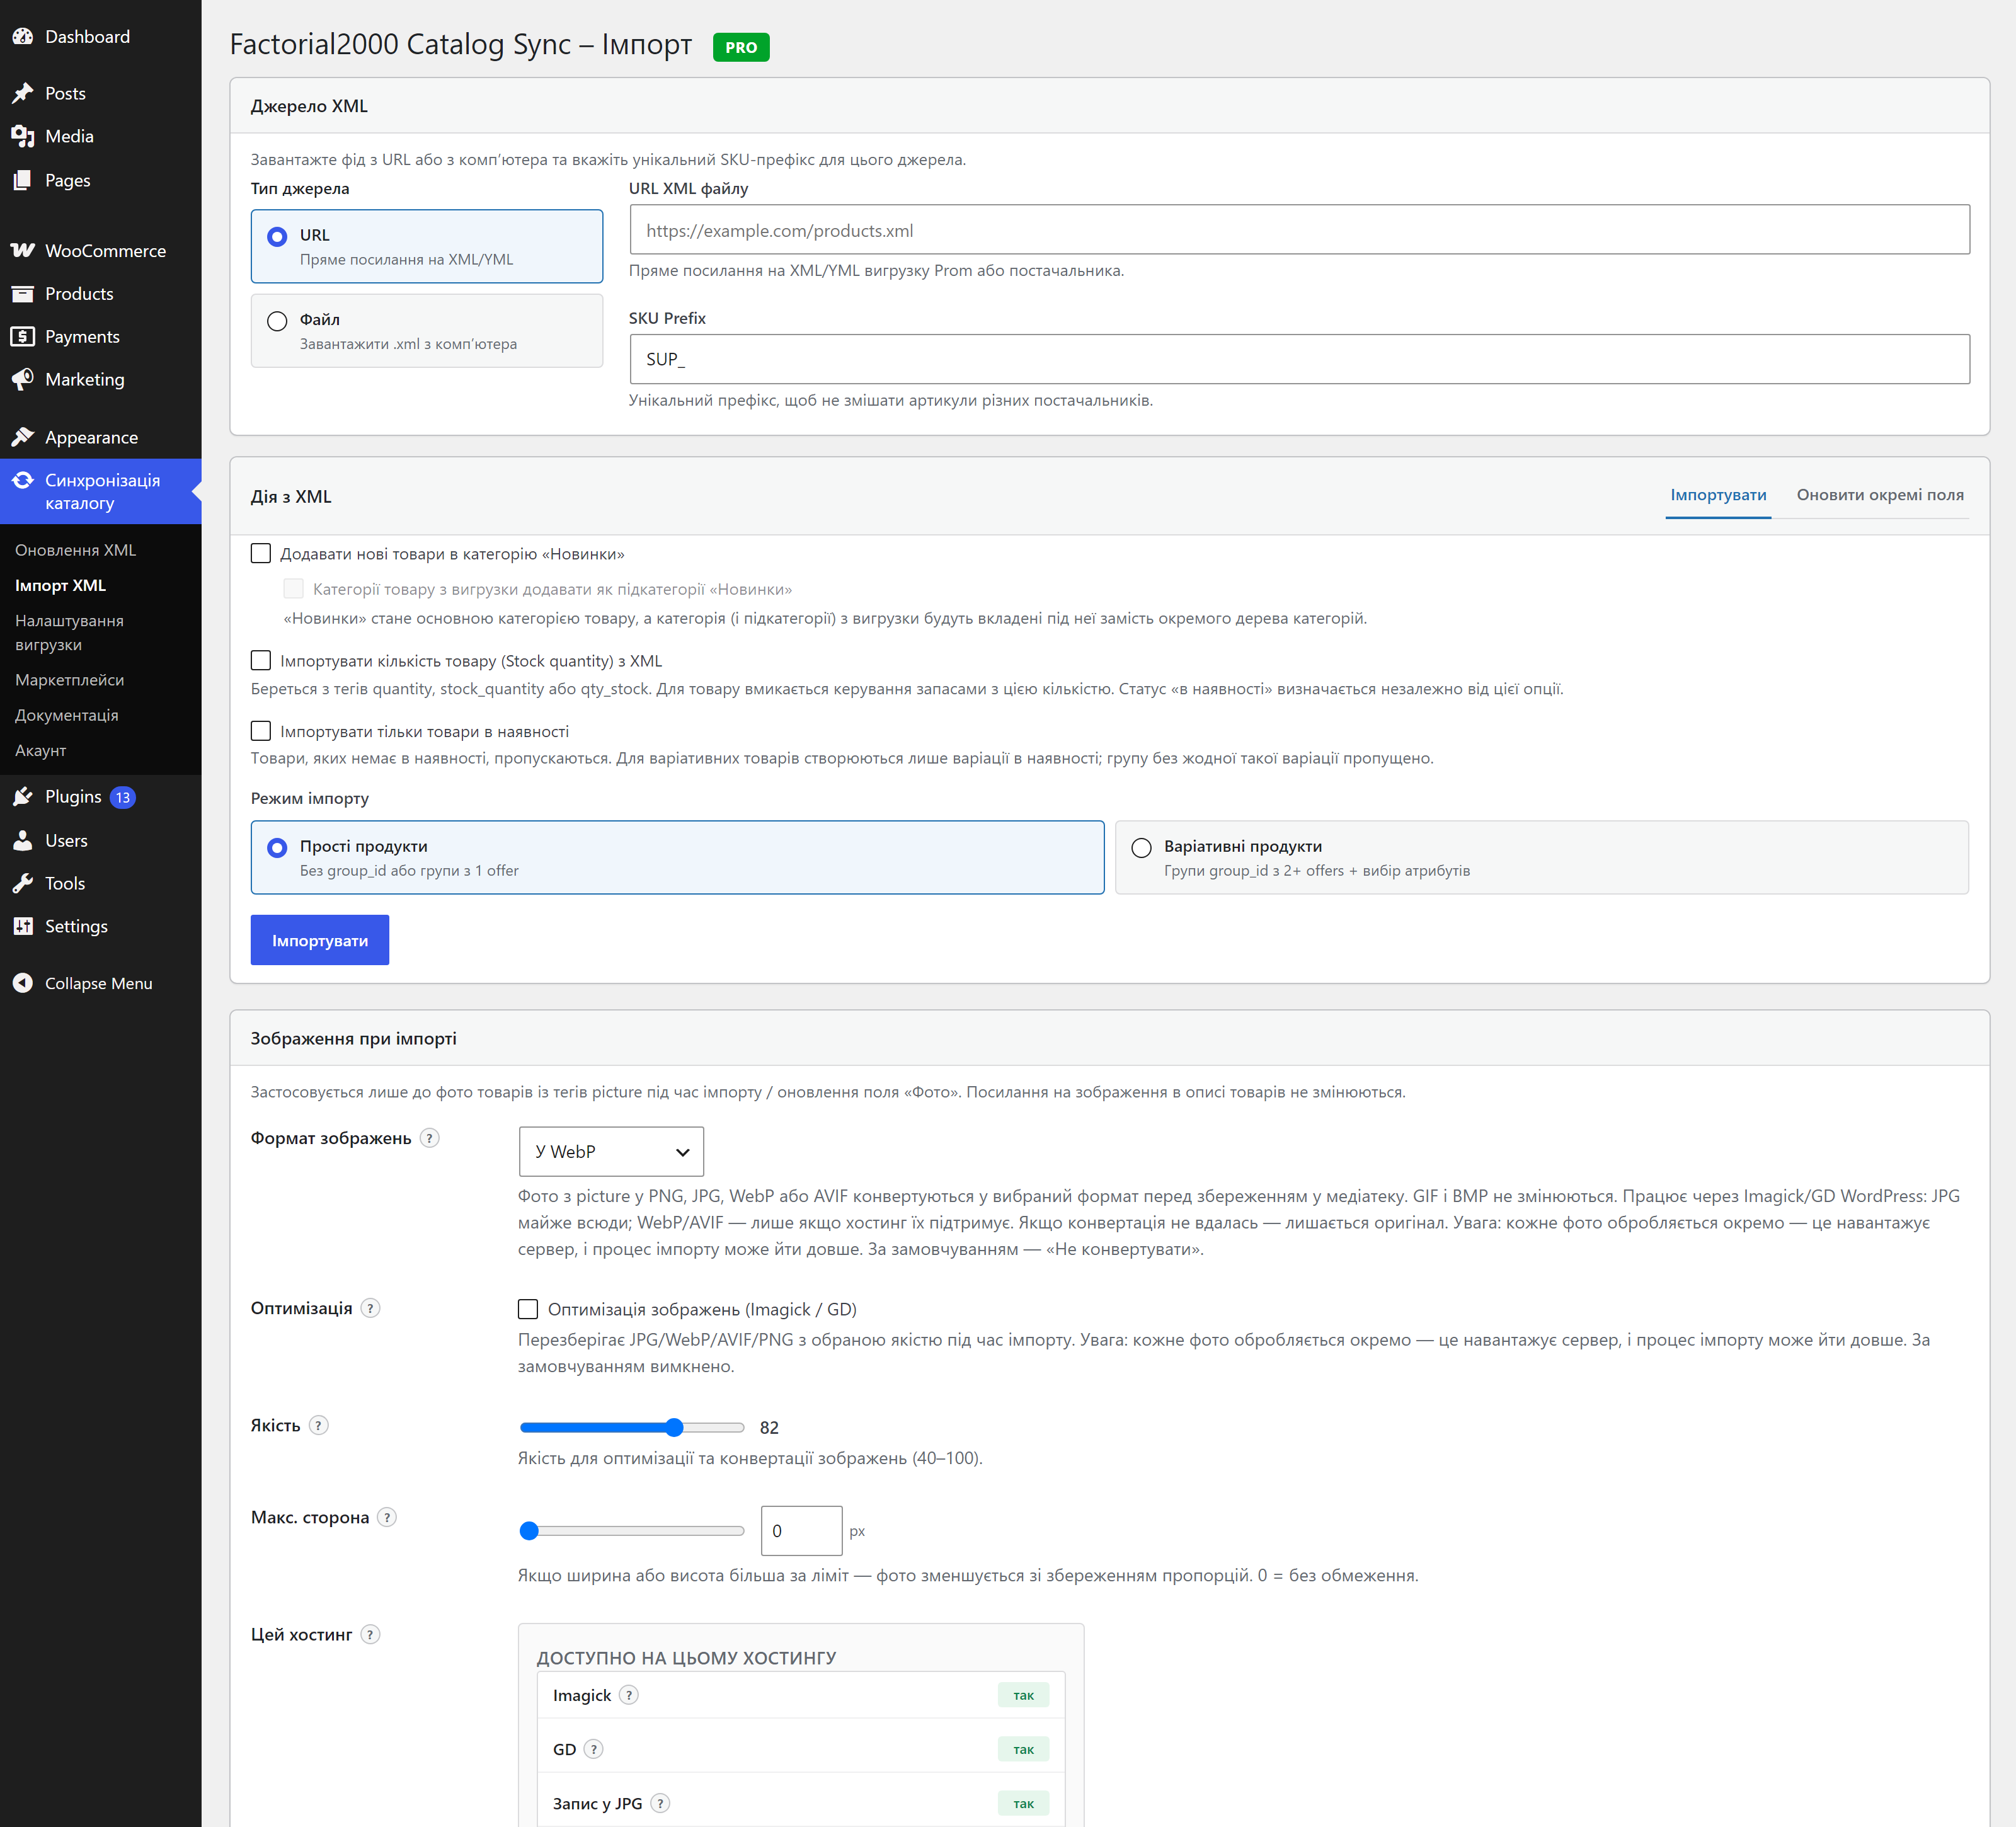Select URL source type radio
This screenshot has width=2016, height=1827.
coord(277,236)
